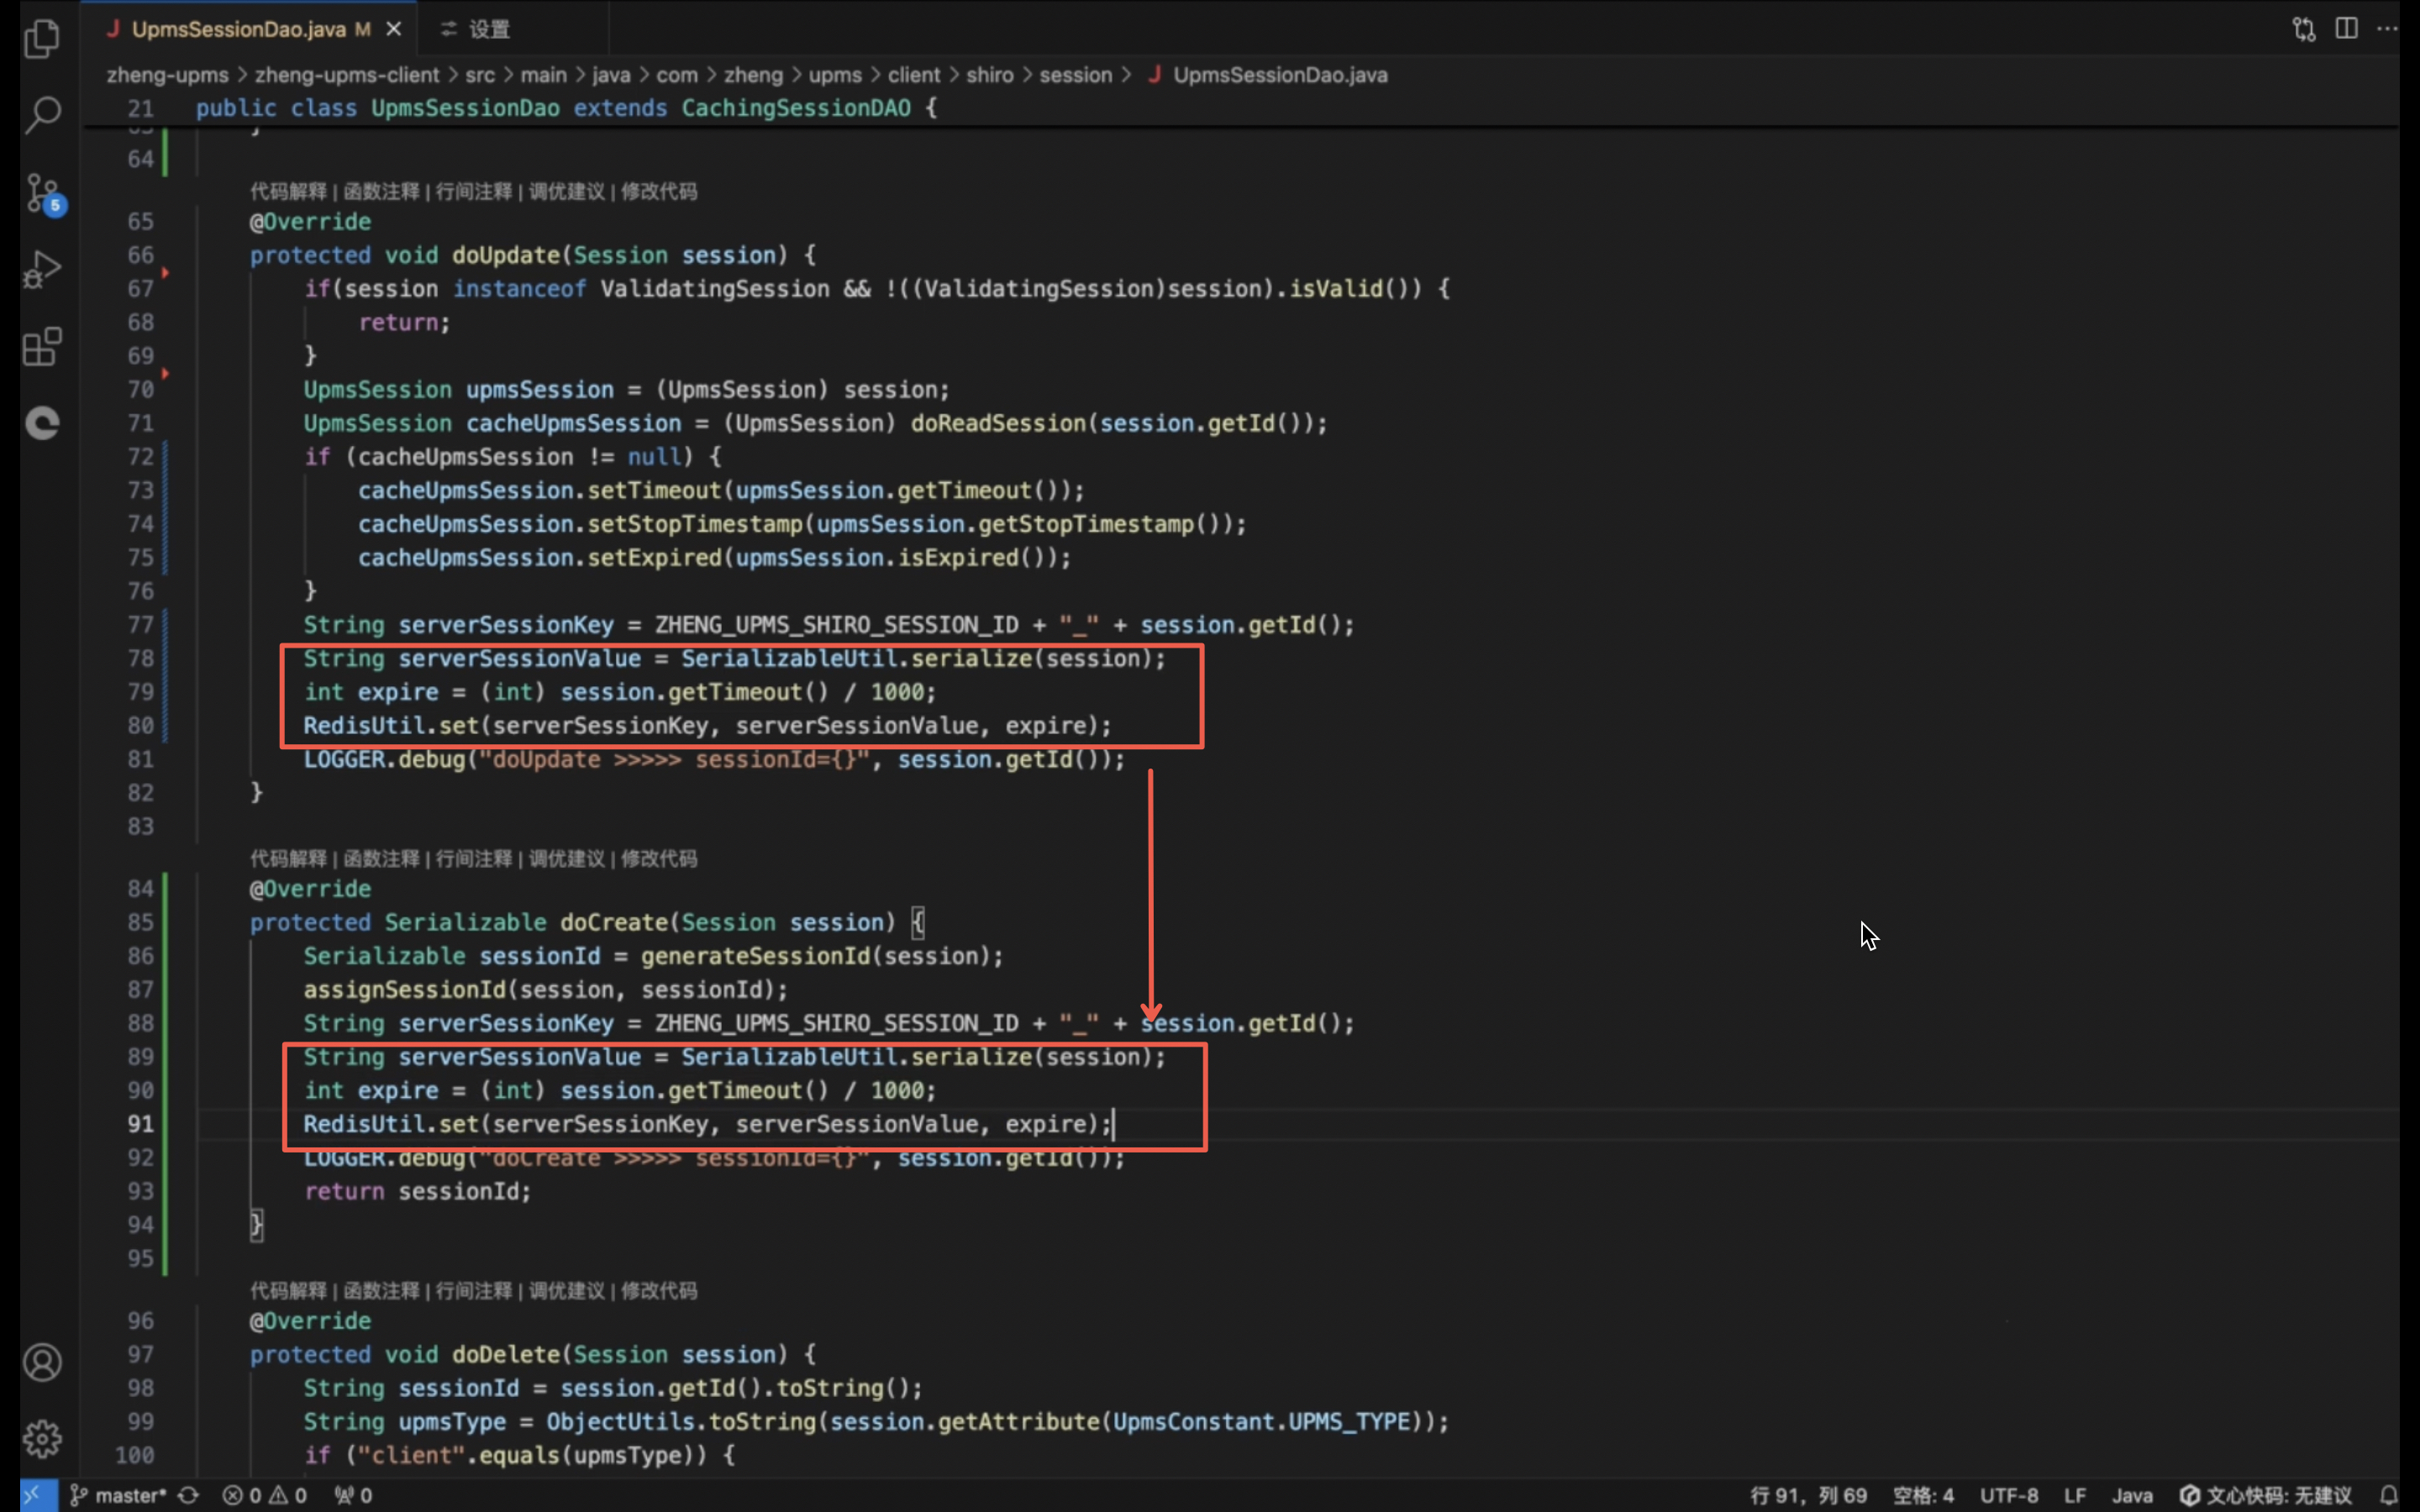This screenshot has width=2420, height=1512.
Task: Click the LF end-of-line indicator
Action: [x=2075, y=1495]
